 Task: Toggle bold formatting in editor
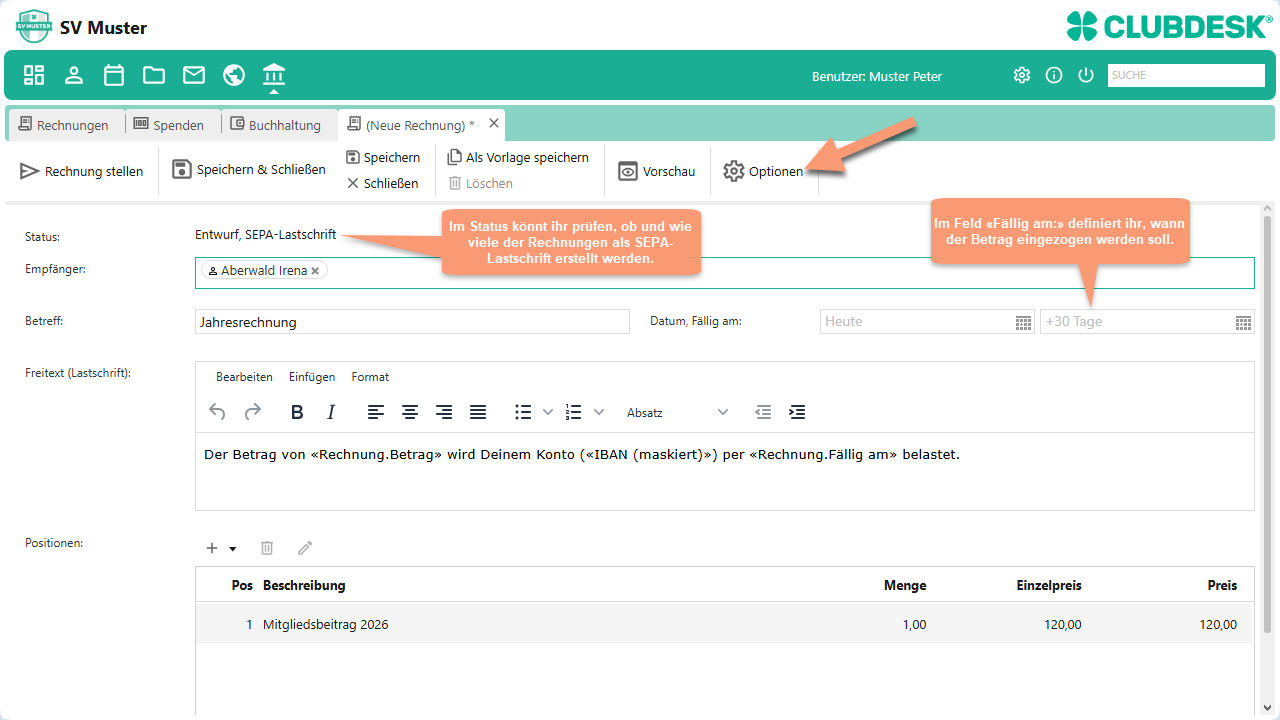pyautogui.click(x=297, y=412)
